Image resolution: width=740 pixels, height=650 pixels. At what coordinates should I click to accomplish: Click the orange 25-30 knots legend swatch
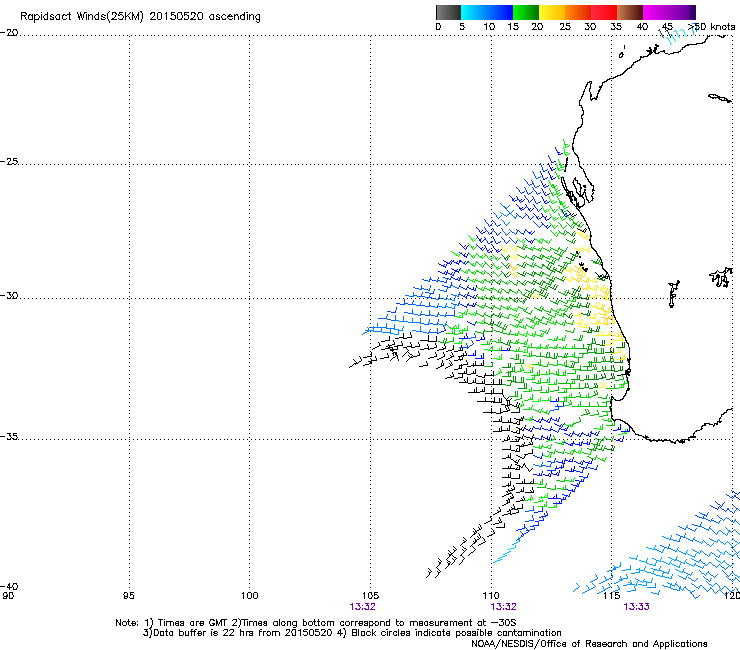[578, 12]
